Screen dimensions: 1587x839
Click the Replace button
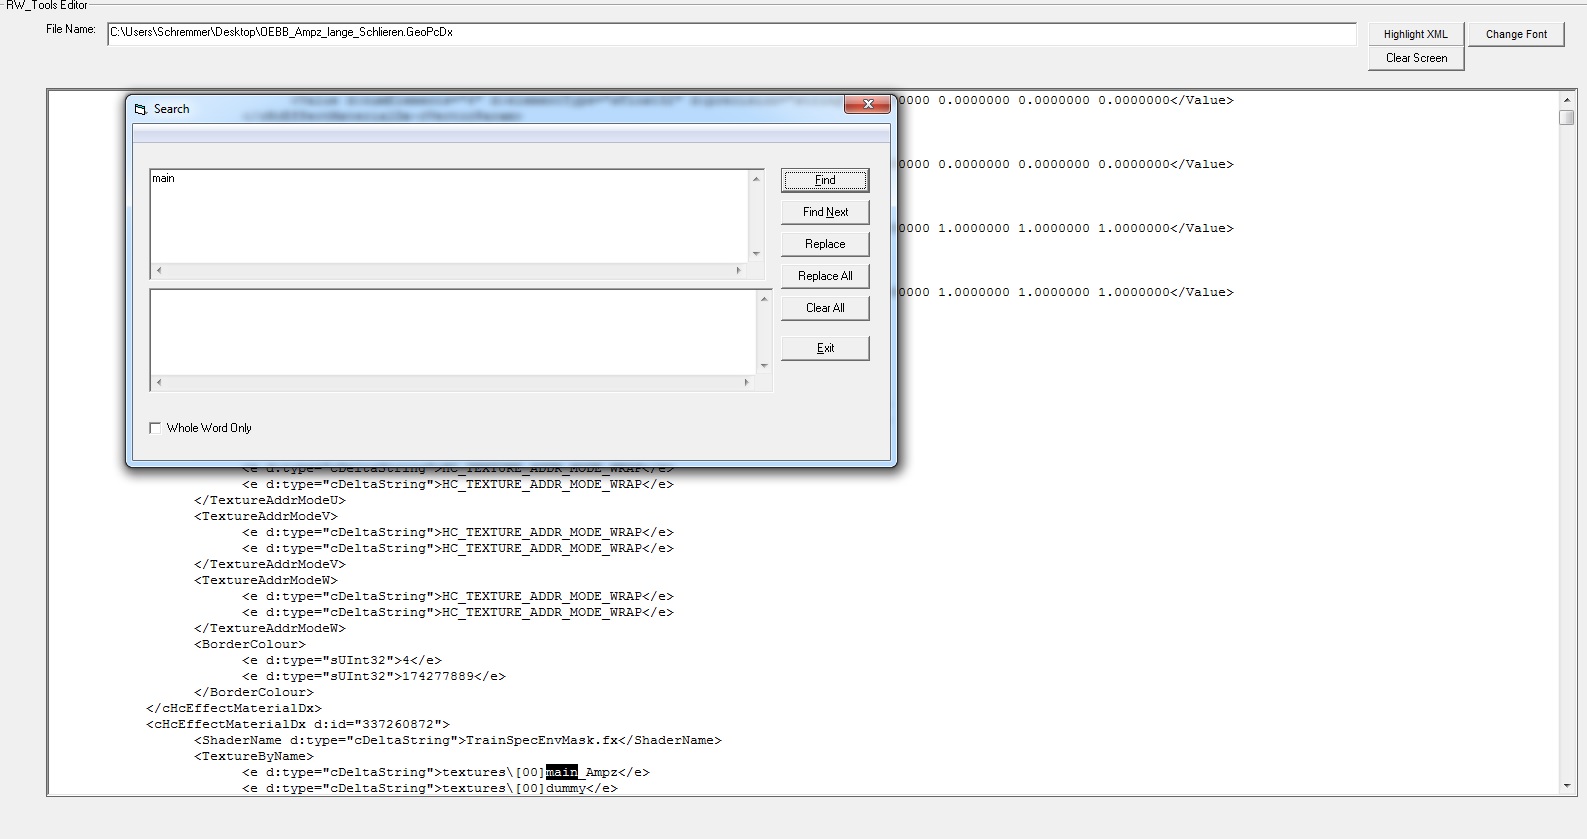[x=825, y=244]
